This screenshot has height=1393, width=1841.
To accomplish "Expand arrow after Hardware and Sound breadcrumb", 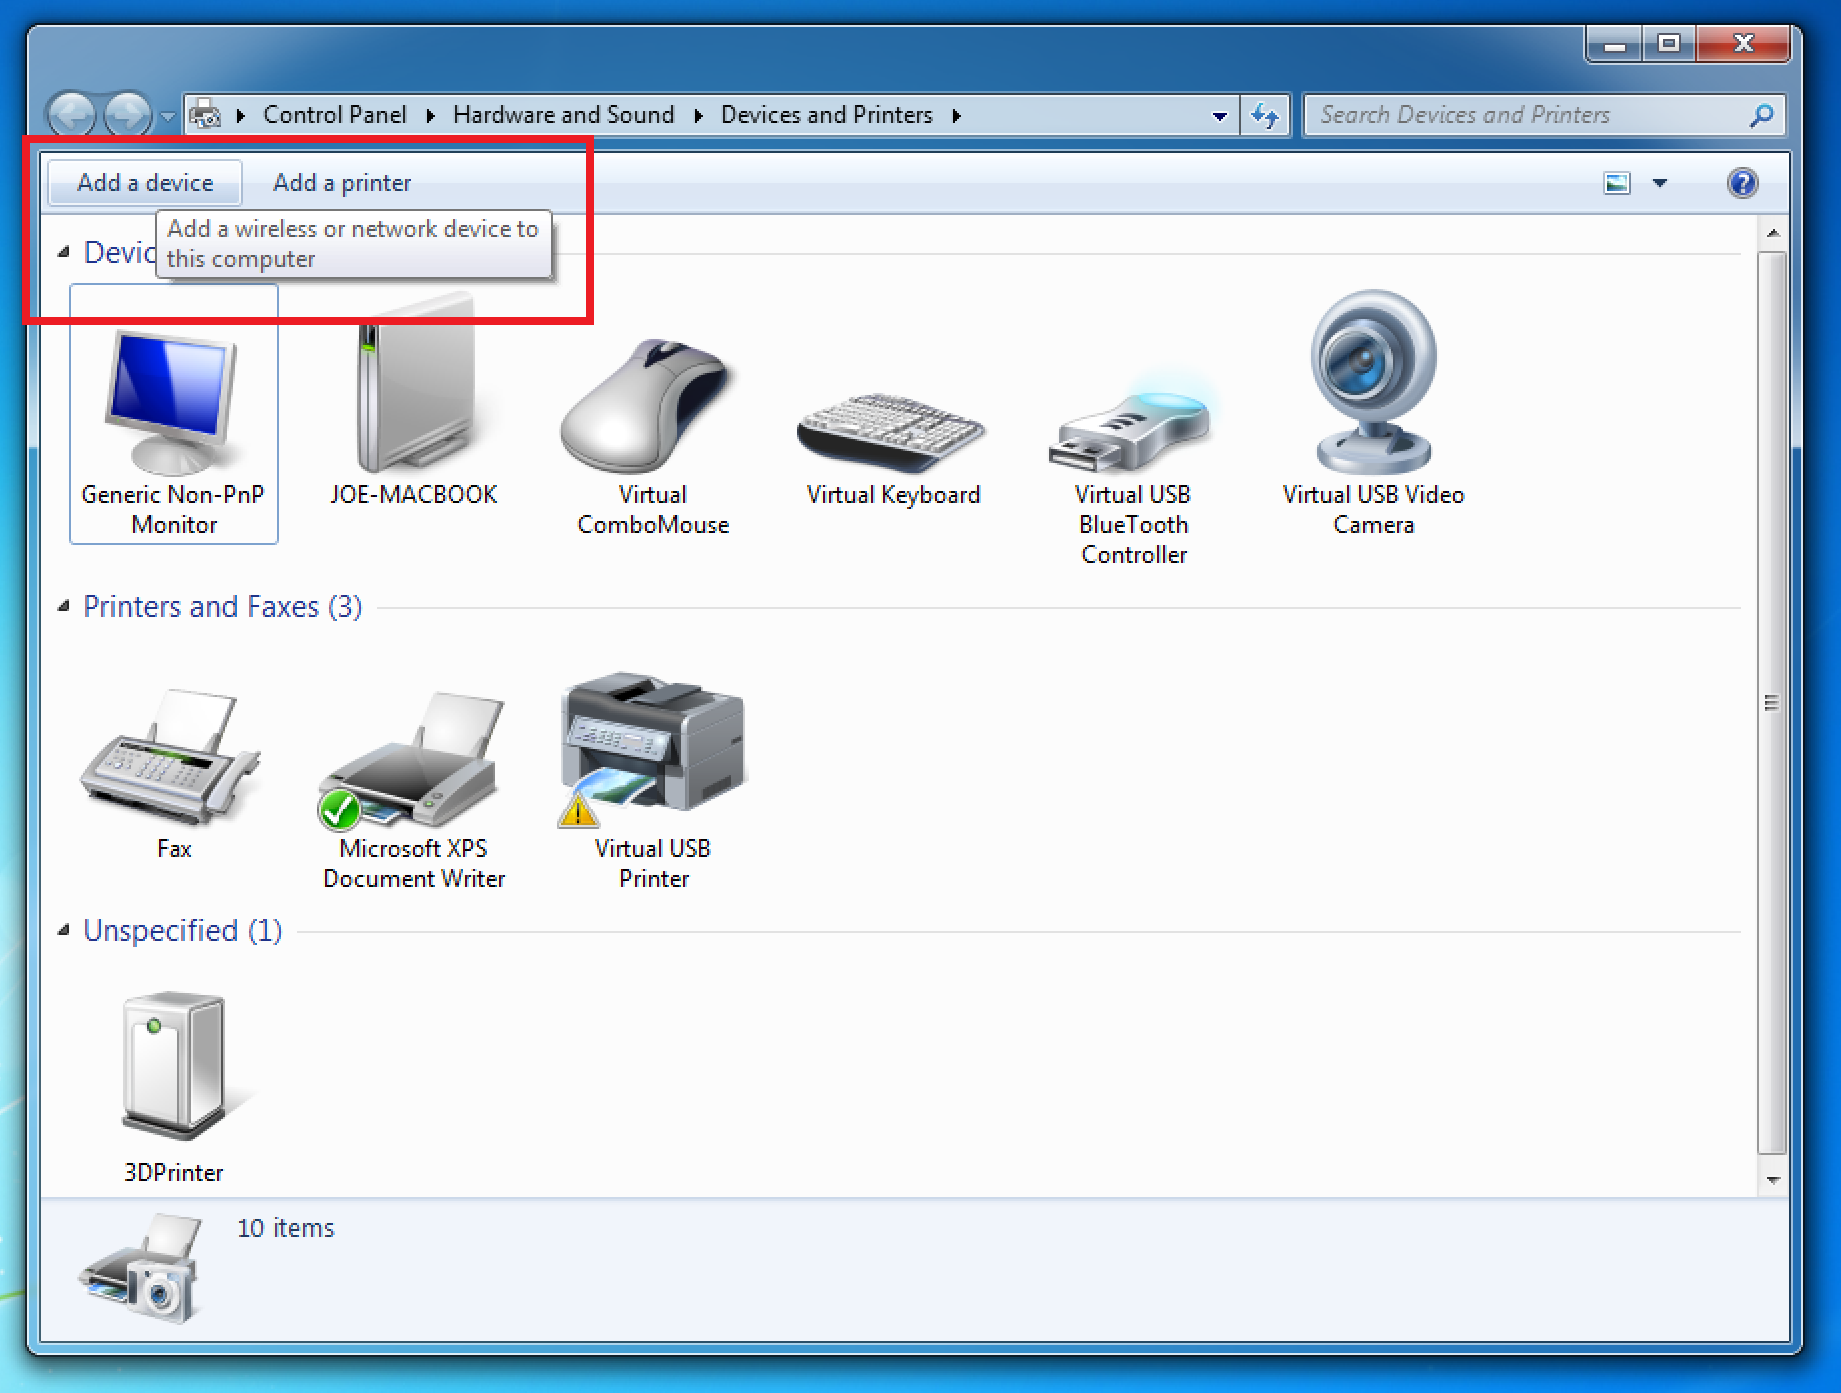I will pos(698,116).
